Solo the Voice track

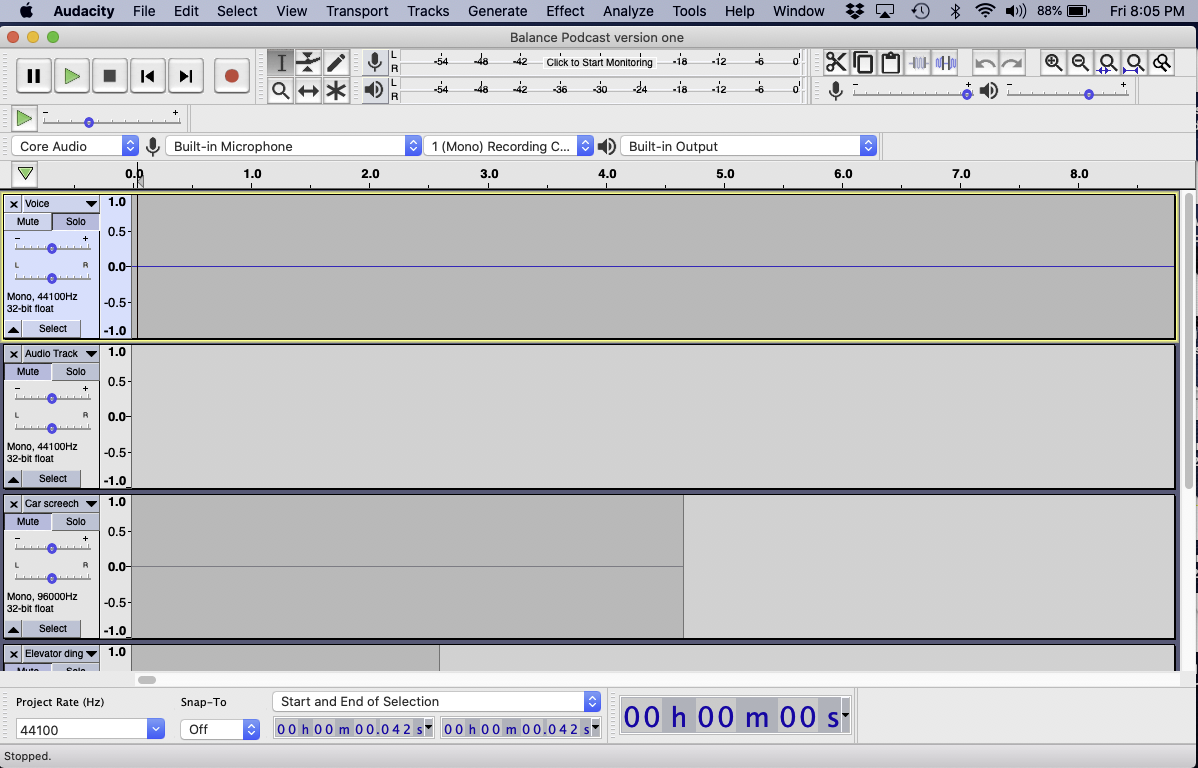76,222
